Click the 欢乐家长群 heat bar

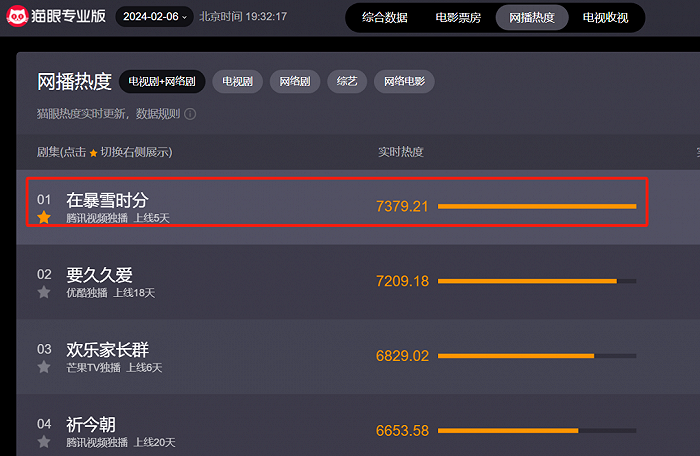[x=537, y=356]
